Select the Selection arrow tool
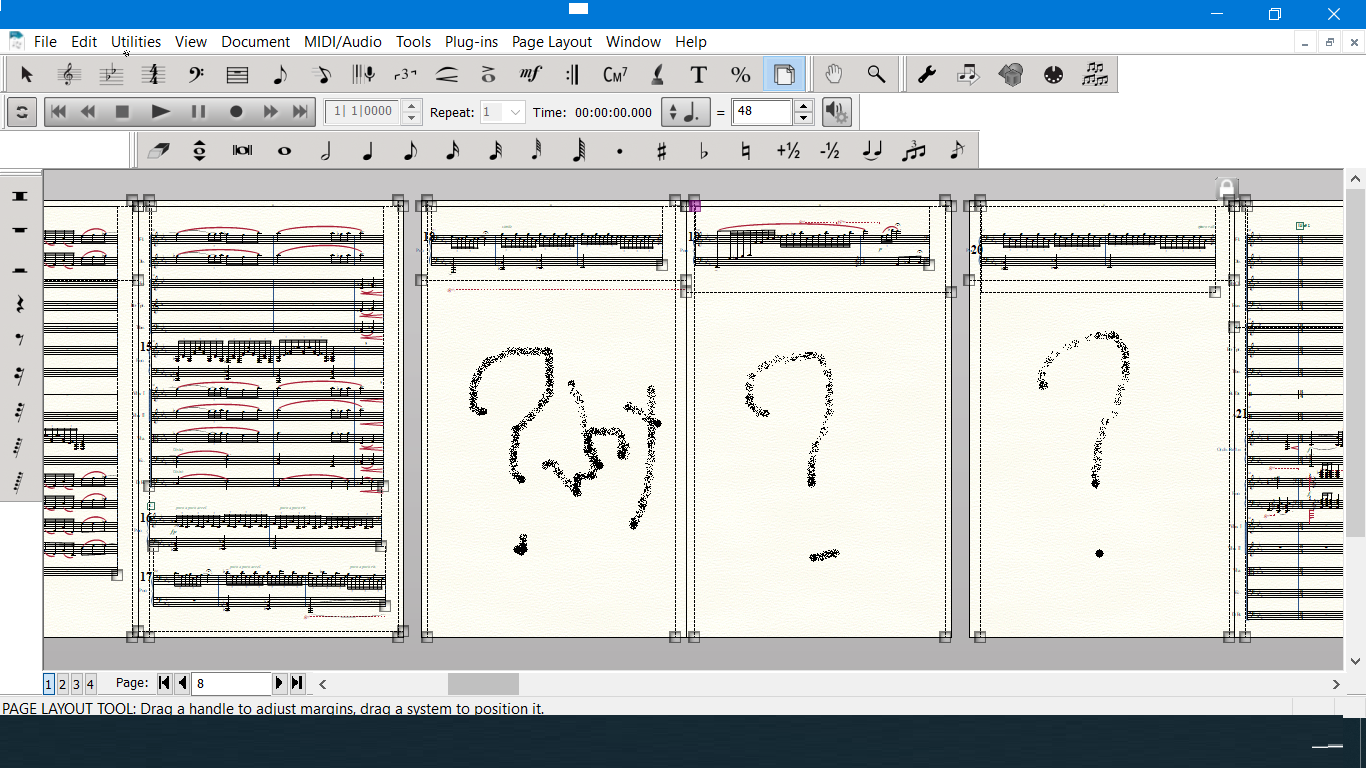Image resolution: width=1366 pixels, height=768 pixels. [27, 75]
